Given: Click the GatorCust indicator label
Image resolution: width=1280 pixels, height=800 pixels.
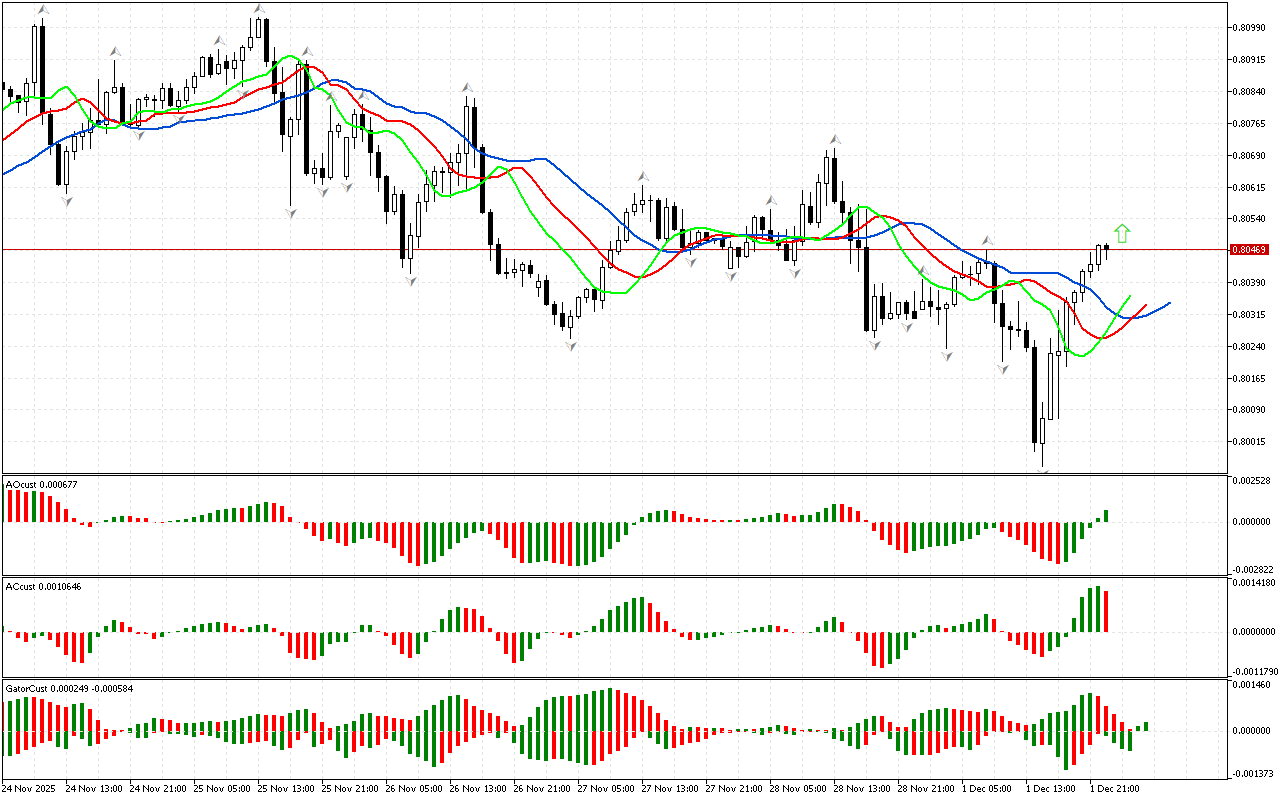Looking at the screenshot, I should [69, 688].
